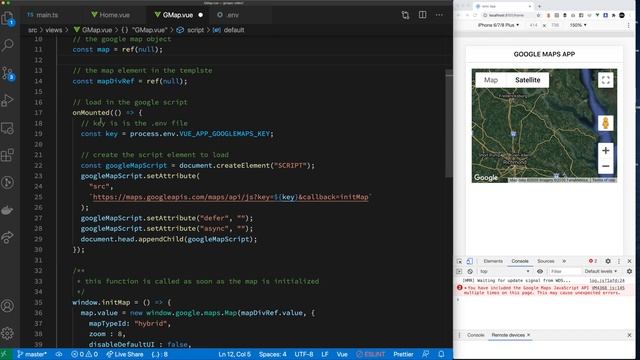Open the iPhone 6/7/8 Plus device dropdown
The image size is (640, 360).
498,25
